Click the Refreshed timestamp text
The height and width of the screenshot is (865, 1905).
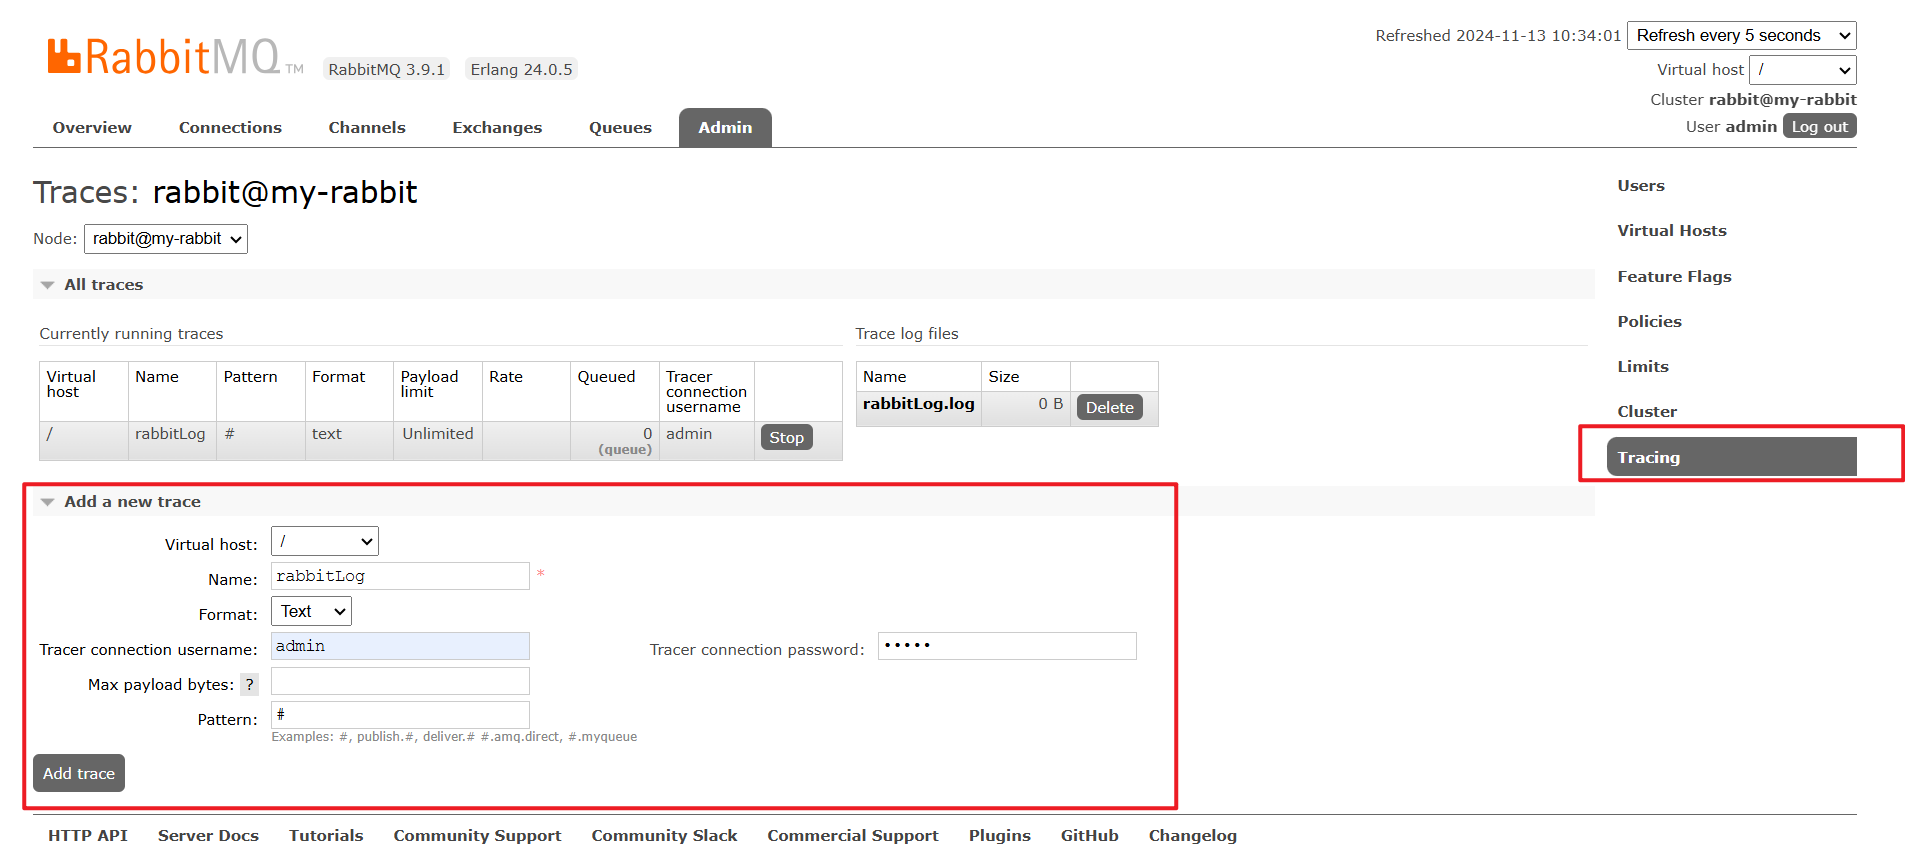(1498, 36)
